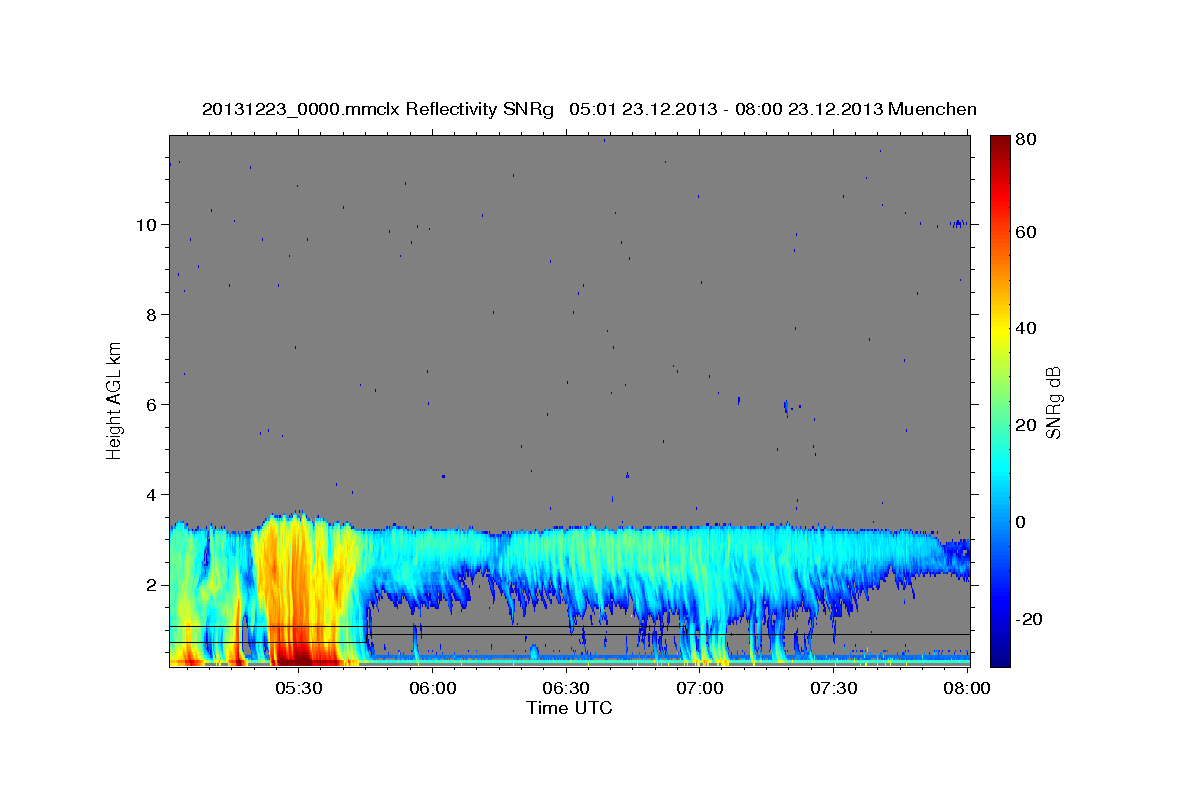This screenshot has height=800, width=1200.
Task: Click the cyan cloud layer above 06:30
Action: click(x=566, y=560)
